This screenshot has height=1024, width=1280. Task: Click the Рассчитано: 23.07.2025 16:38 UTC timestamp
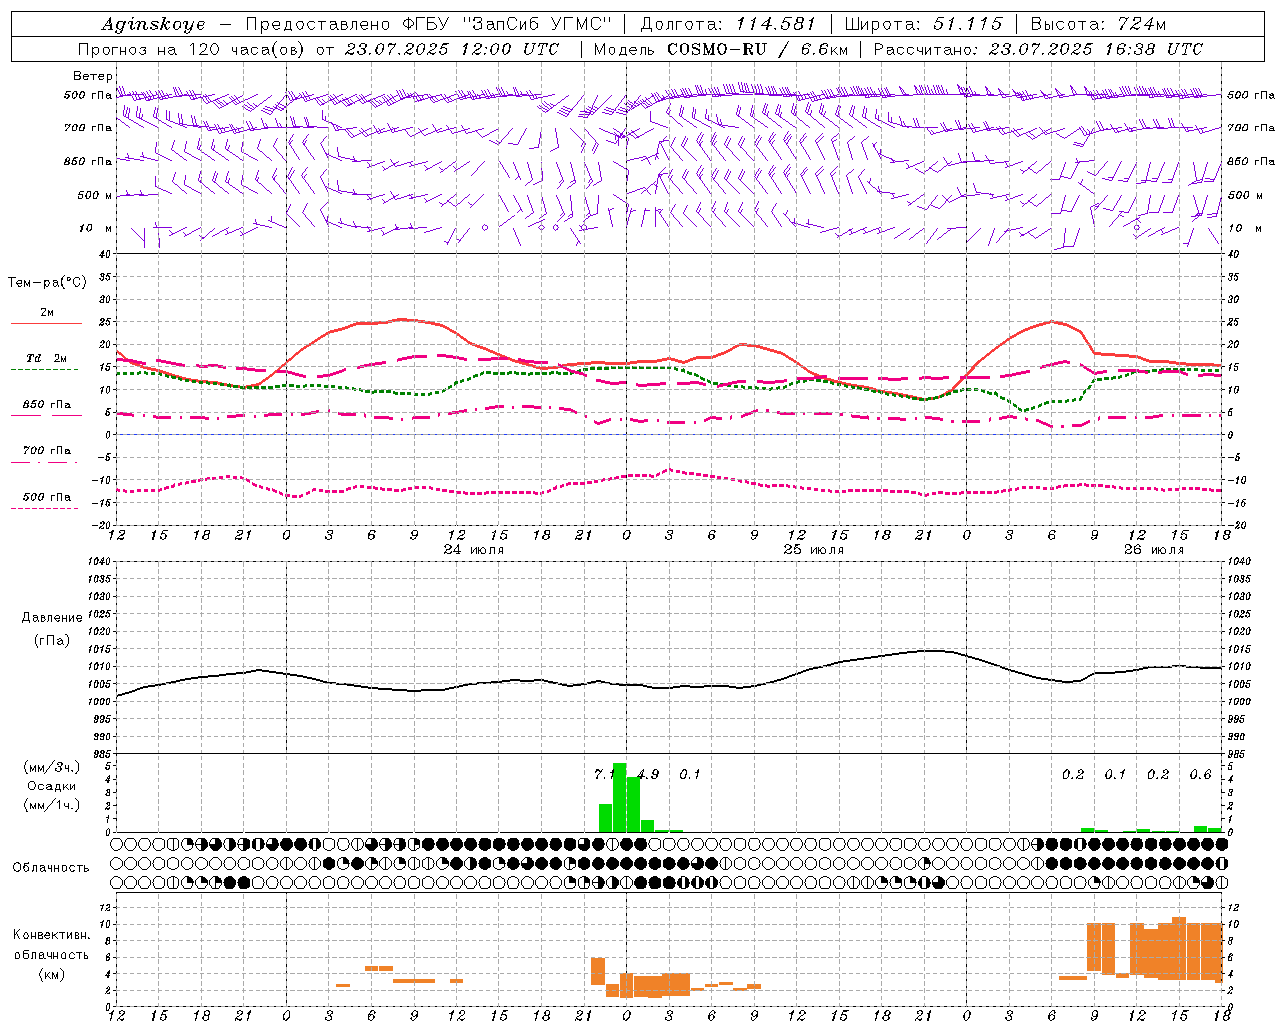(1038, 49)
